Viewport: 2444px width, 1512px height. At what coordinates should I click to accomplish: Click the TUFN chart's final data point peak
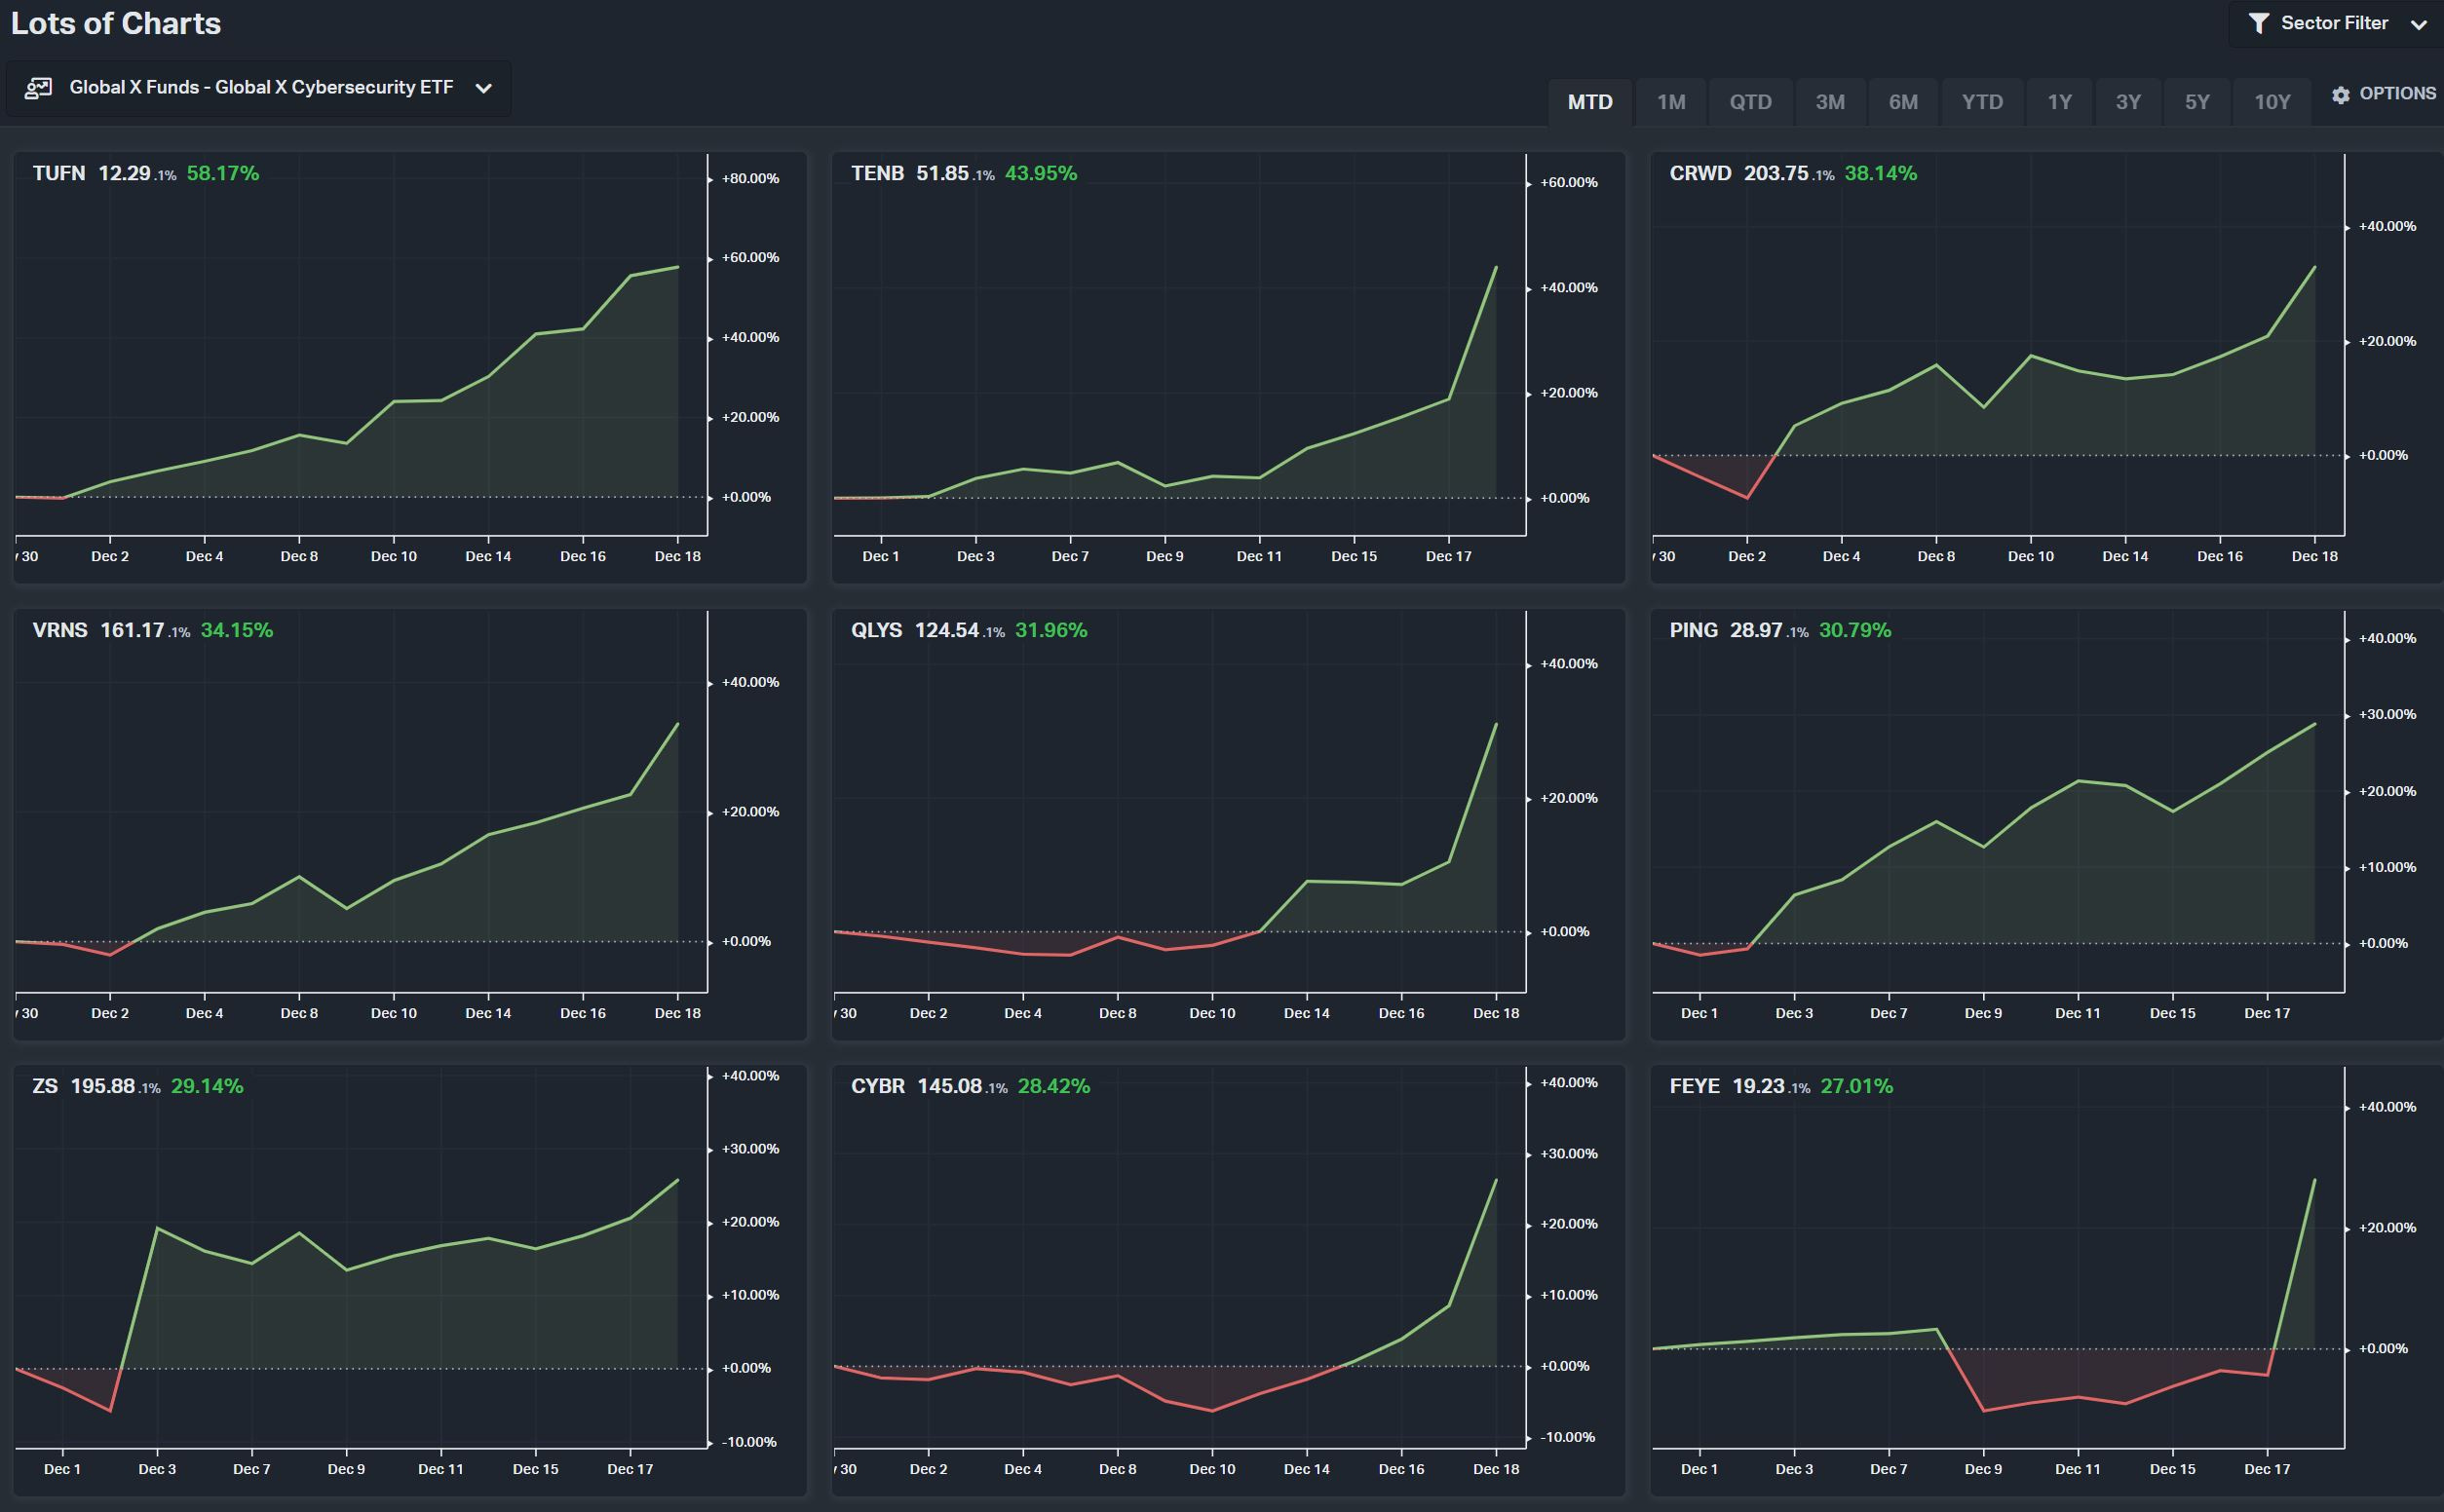(x=678, y=267)
